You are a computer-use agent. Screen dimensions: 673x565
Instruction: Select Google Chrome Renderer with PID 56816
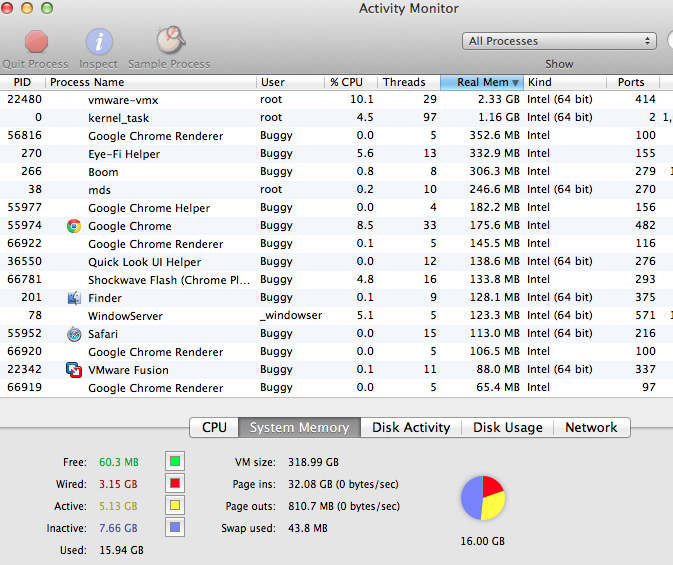click(x=336, y=136)
